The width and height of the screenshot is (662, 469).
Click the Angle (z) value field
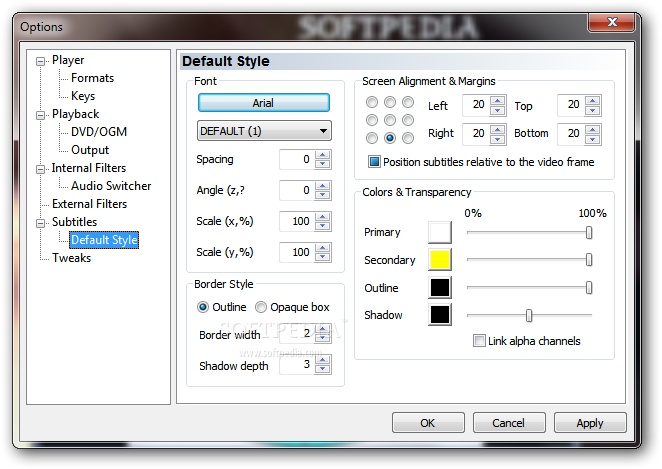click(x=297, y=190)
